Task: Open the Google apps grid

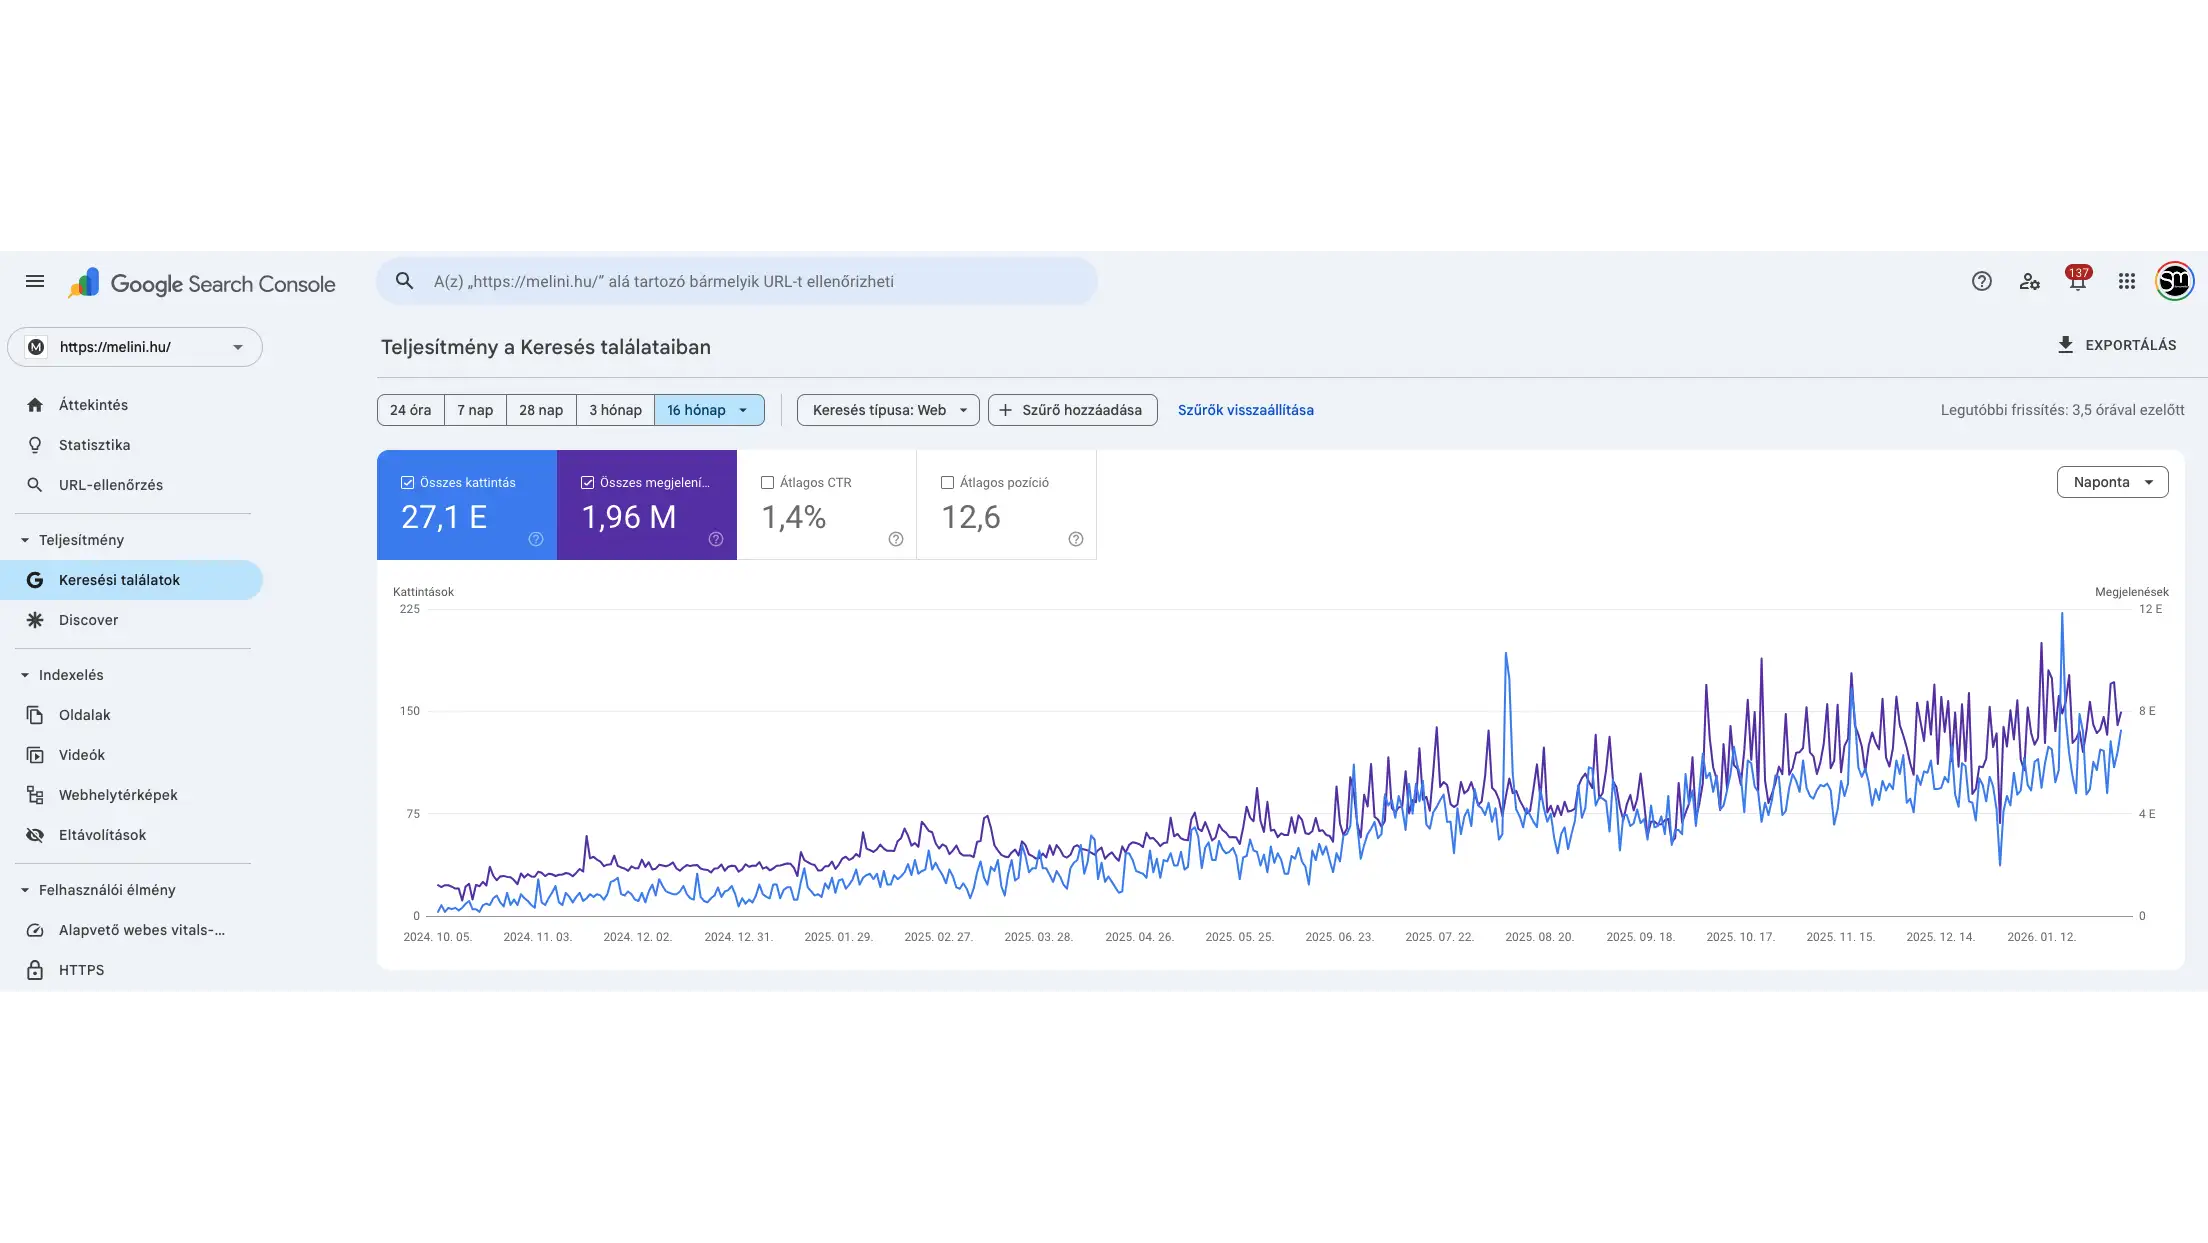Action: 2127,281
